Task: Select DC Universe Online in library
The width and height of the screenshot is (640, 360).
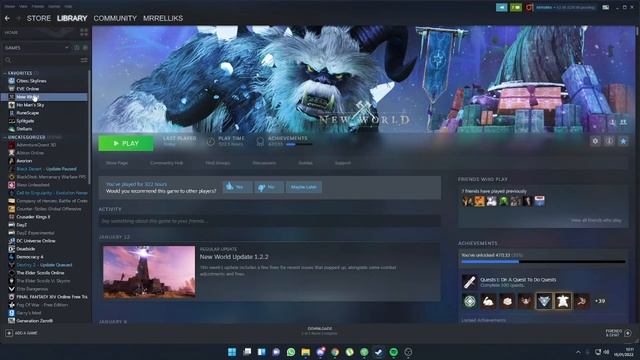Action: 36,241
